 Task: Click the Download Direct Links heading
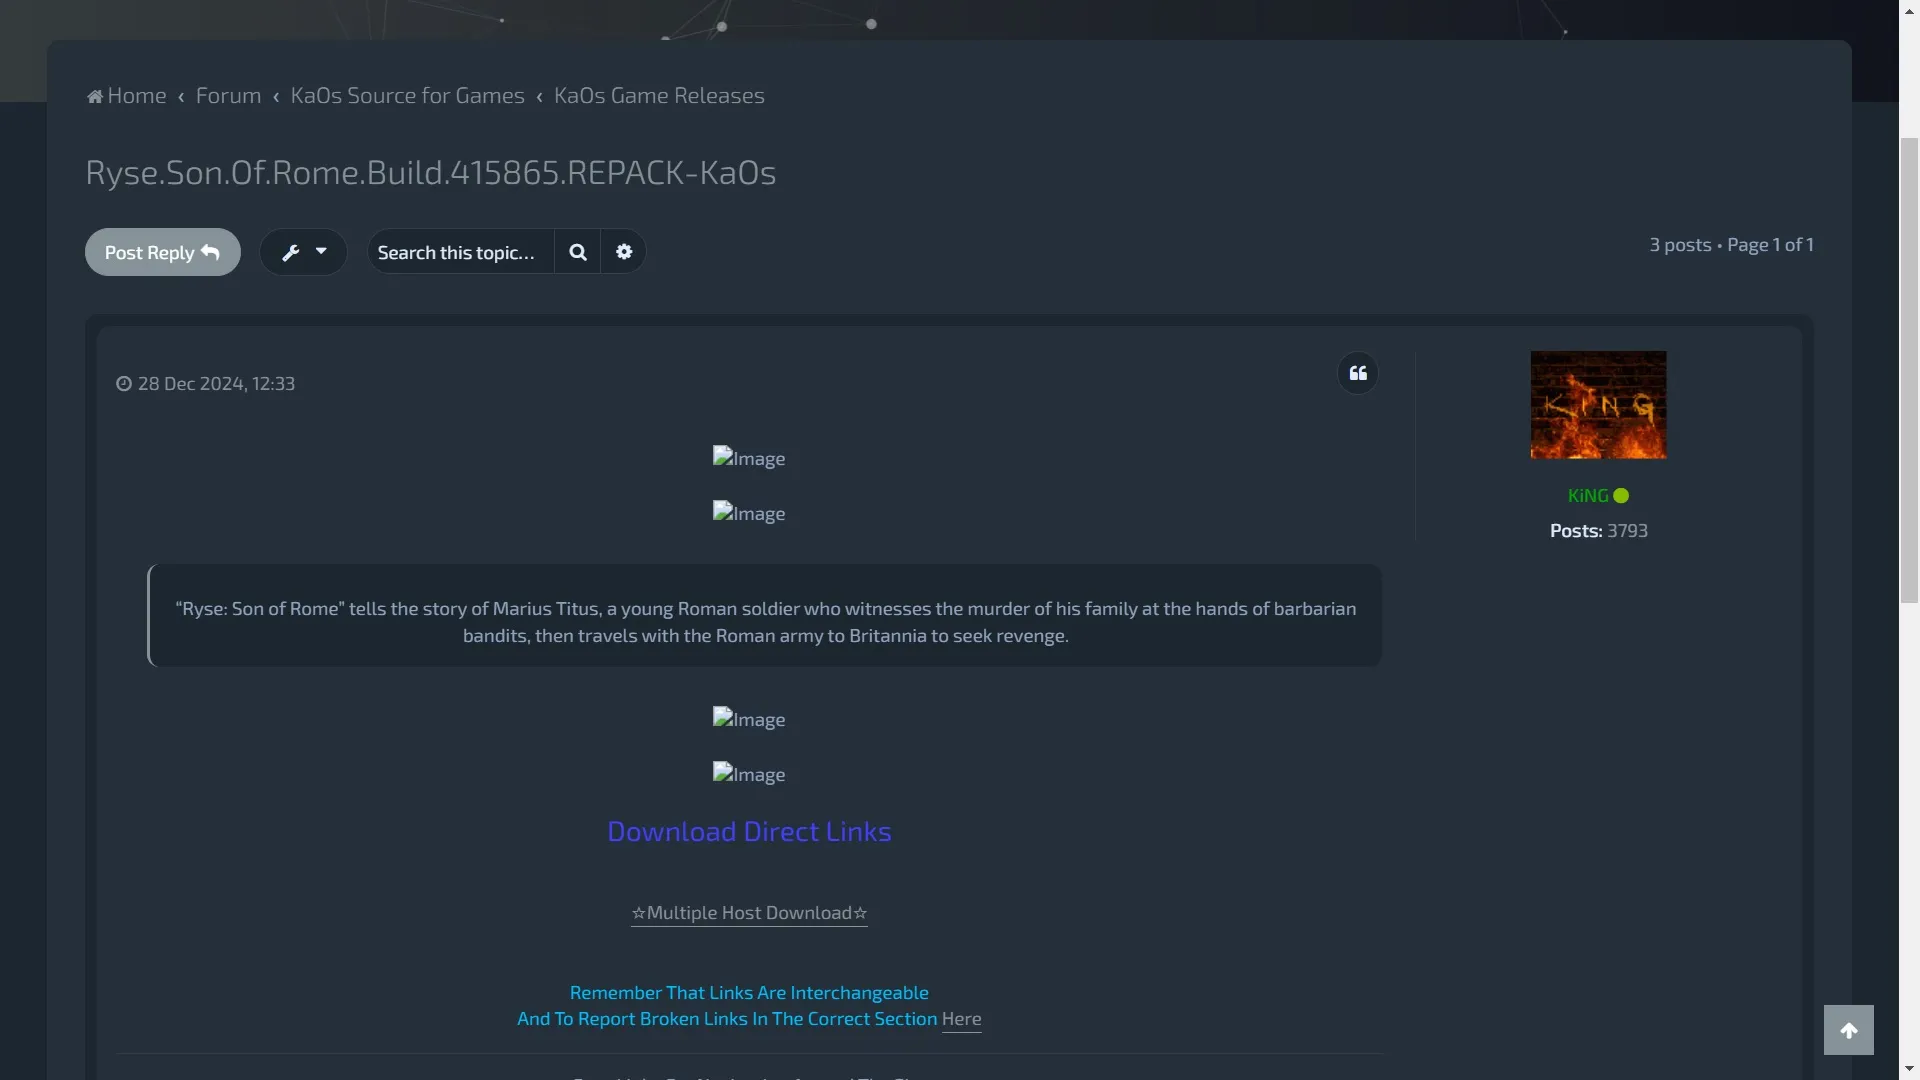point(749,832)
